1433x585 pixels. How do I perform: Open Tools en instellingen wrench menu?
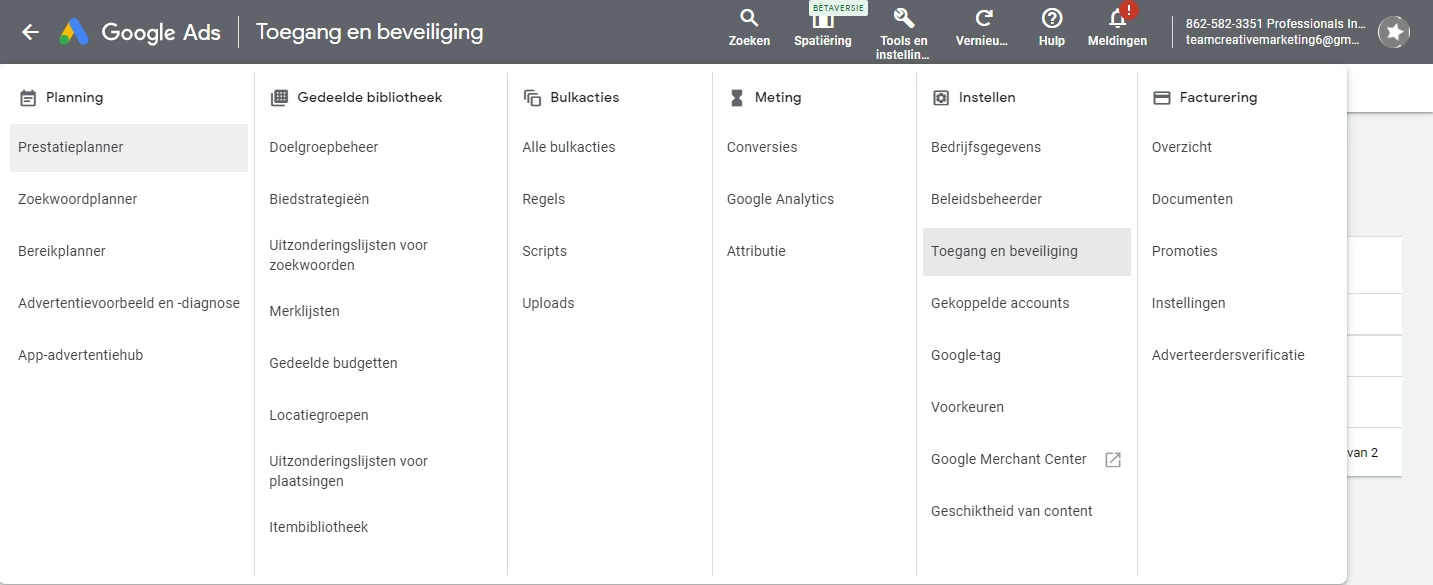903,32
